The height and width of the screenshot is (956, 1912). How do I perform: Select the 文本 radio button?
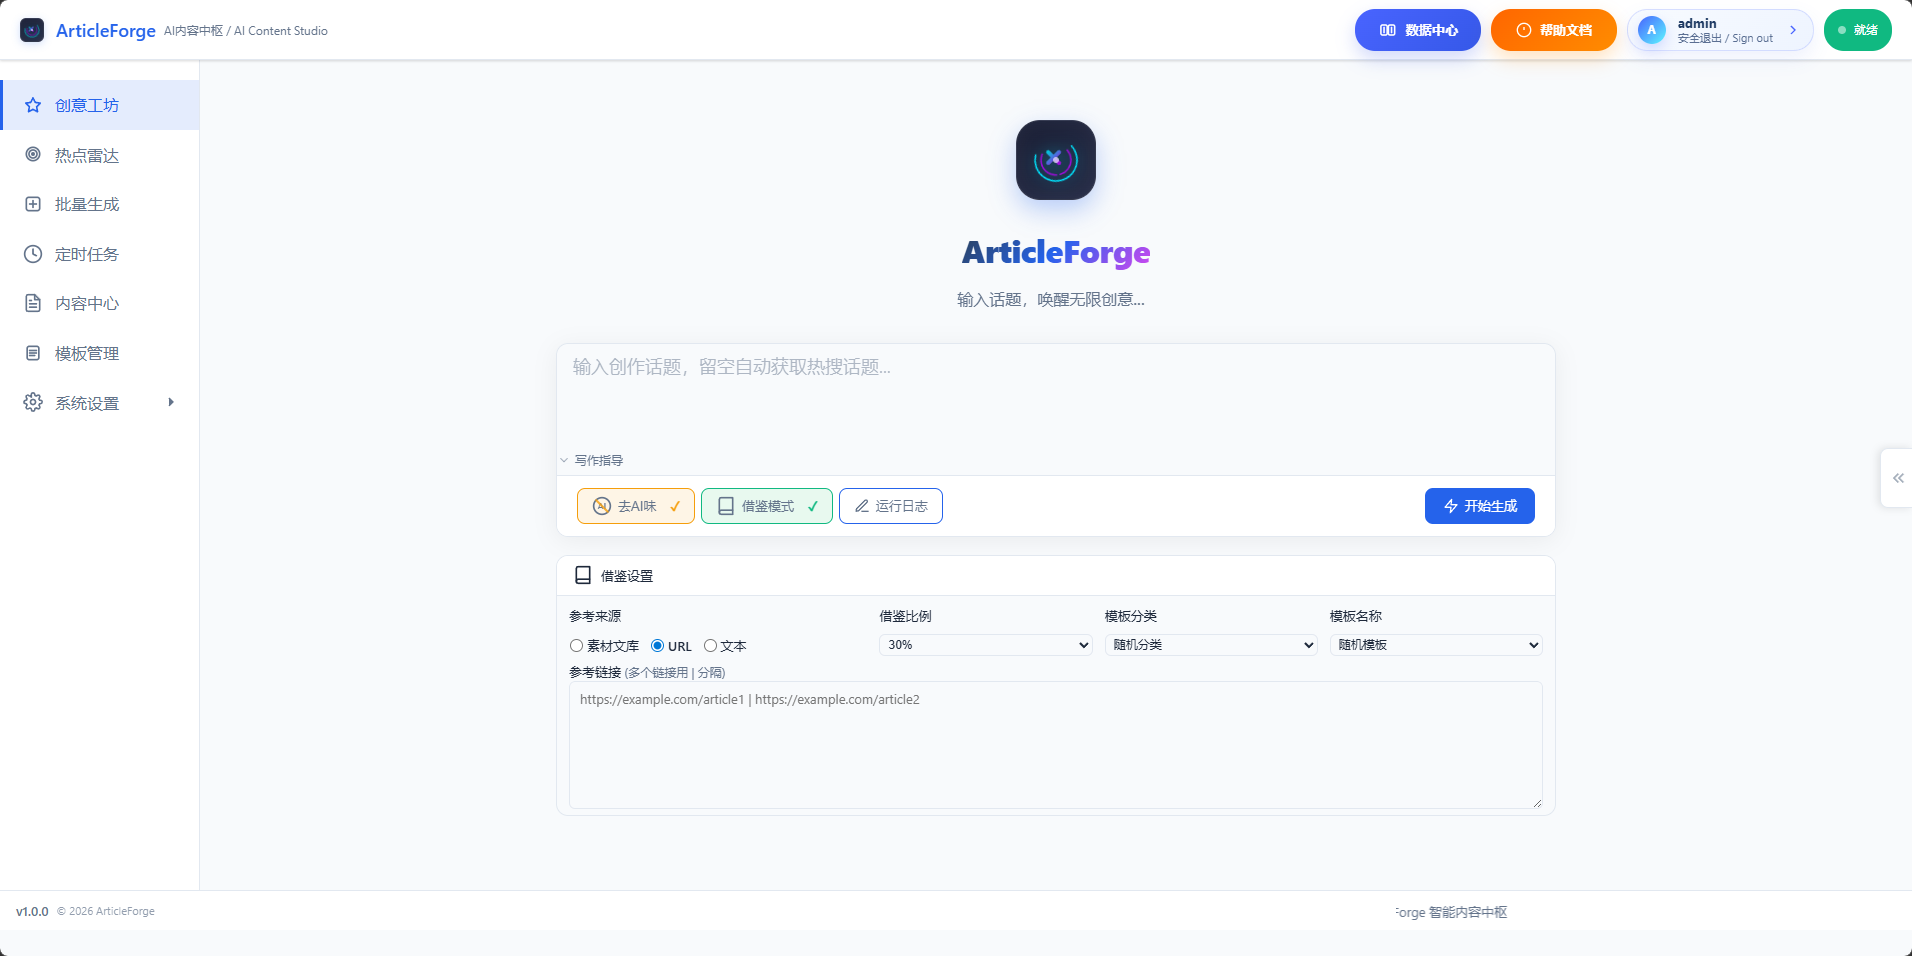710,646
